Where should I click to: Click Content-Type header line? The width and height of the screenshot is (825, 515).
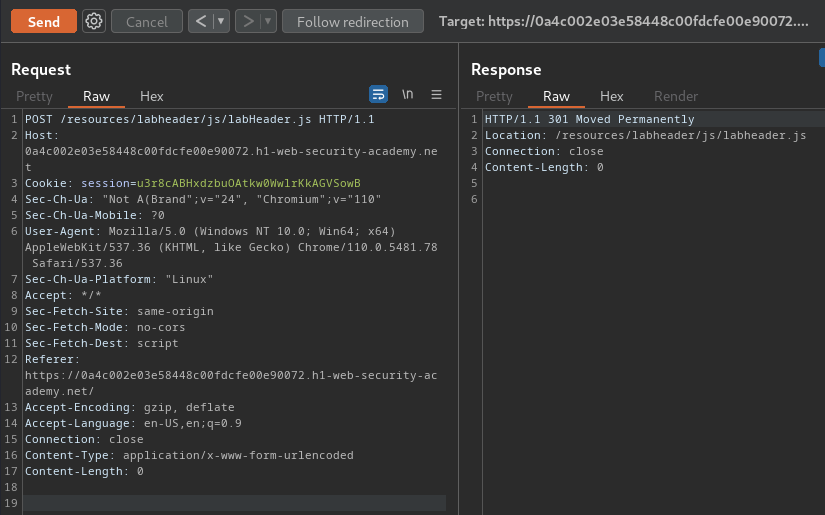(x=189, y=455)
